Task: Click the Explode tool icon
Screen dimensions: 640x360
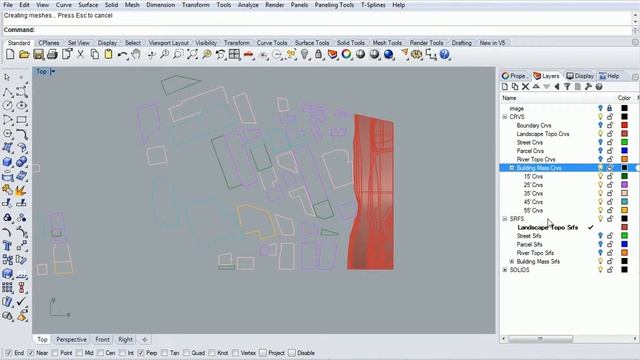Action: click(x=21, y=190)
